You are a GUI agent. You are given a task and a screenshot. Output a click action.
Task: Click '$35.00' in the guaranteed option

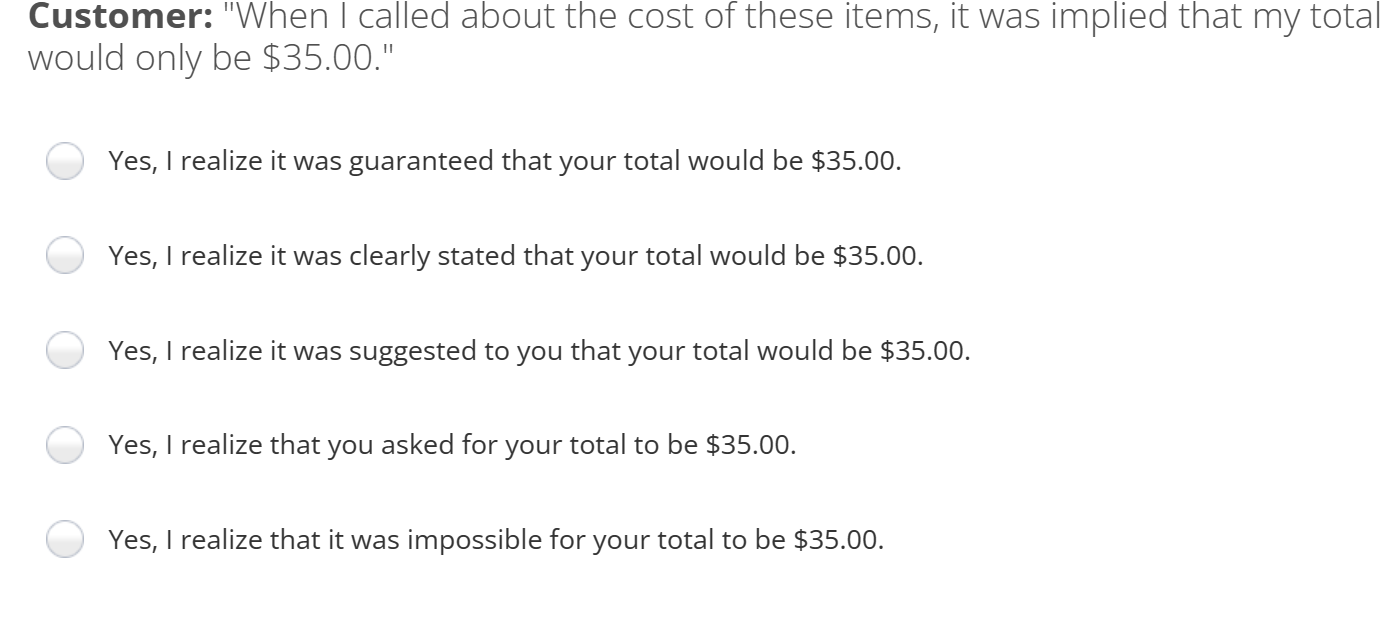click(856, 162)
